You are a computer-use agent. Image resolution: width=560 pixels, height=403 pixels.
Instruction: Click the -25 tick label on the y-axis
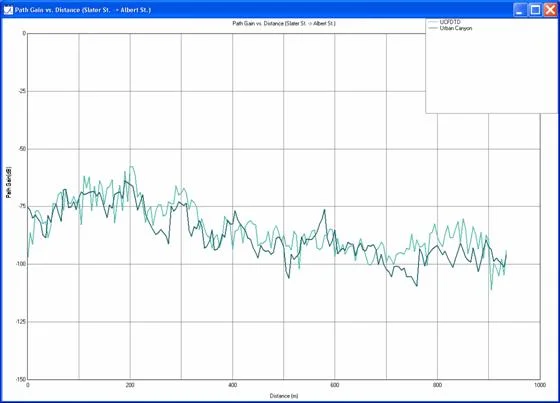point(22,91)
